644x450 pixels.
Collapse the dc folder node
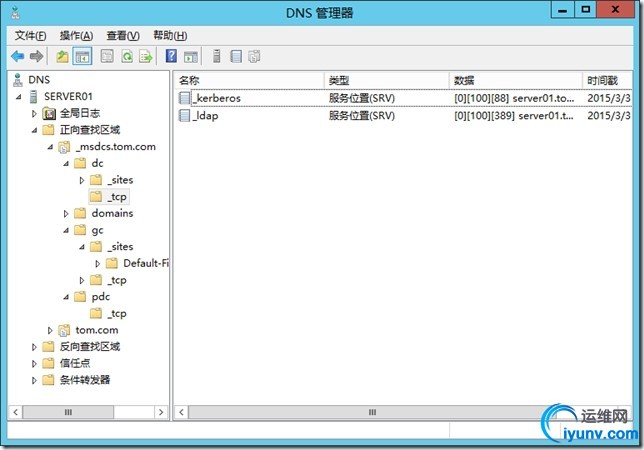(x=66, y=164)
